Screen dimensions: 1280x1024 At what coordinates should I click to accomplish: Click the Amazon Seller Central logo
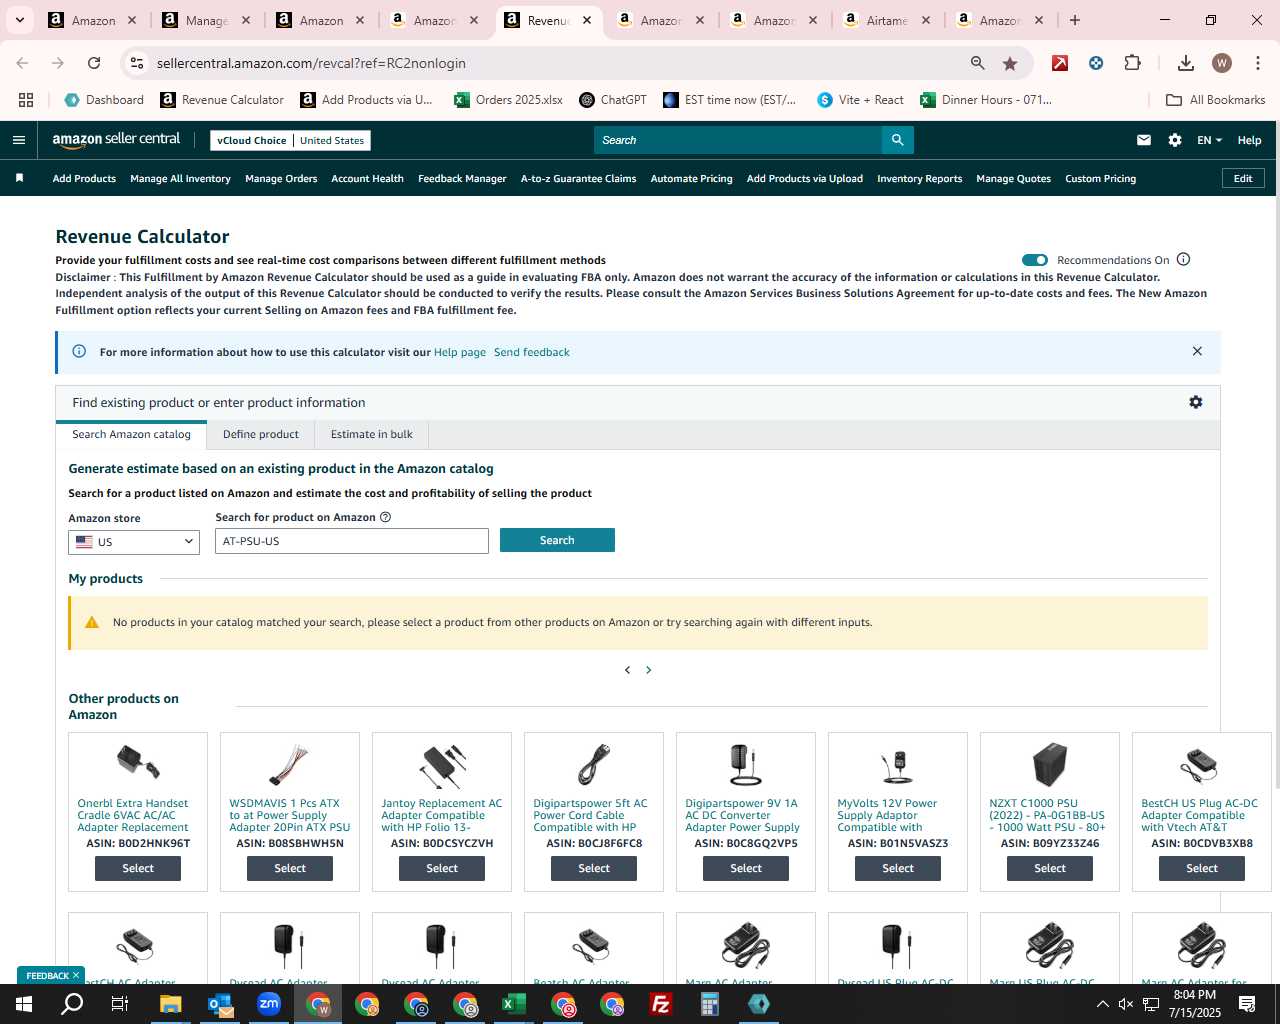pyautogui.click(x=116, y=140)
